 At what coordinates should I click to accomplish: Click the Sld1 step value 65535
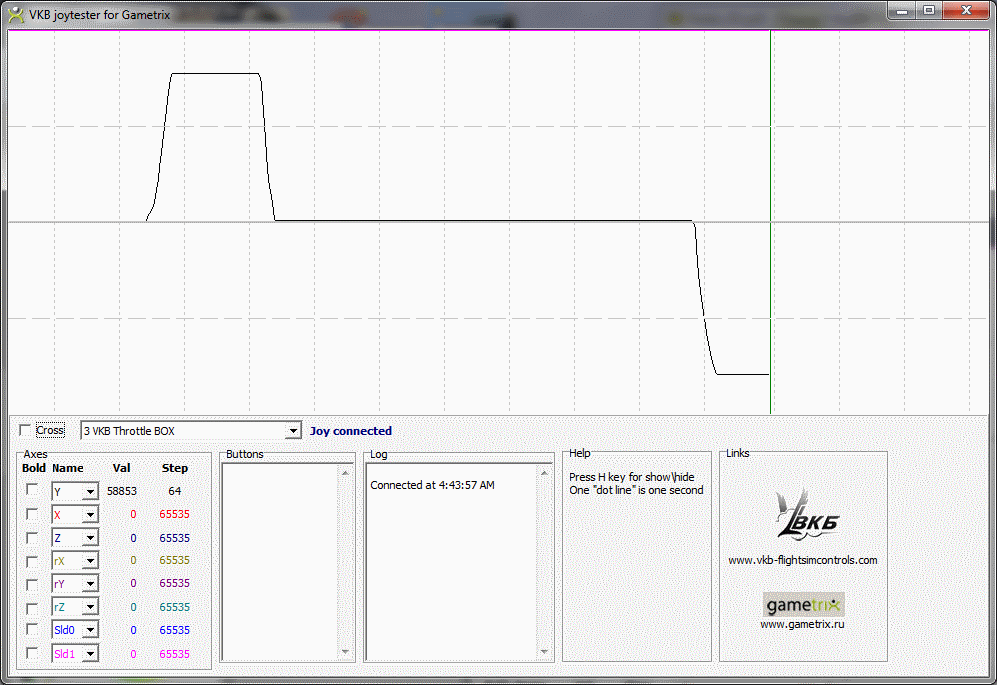coord(175,654)
